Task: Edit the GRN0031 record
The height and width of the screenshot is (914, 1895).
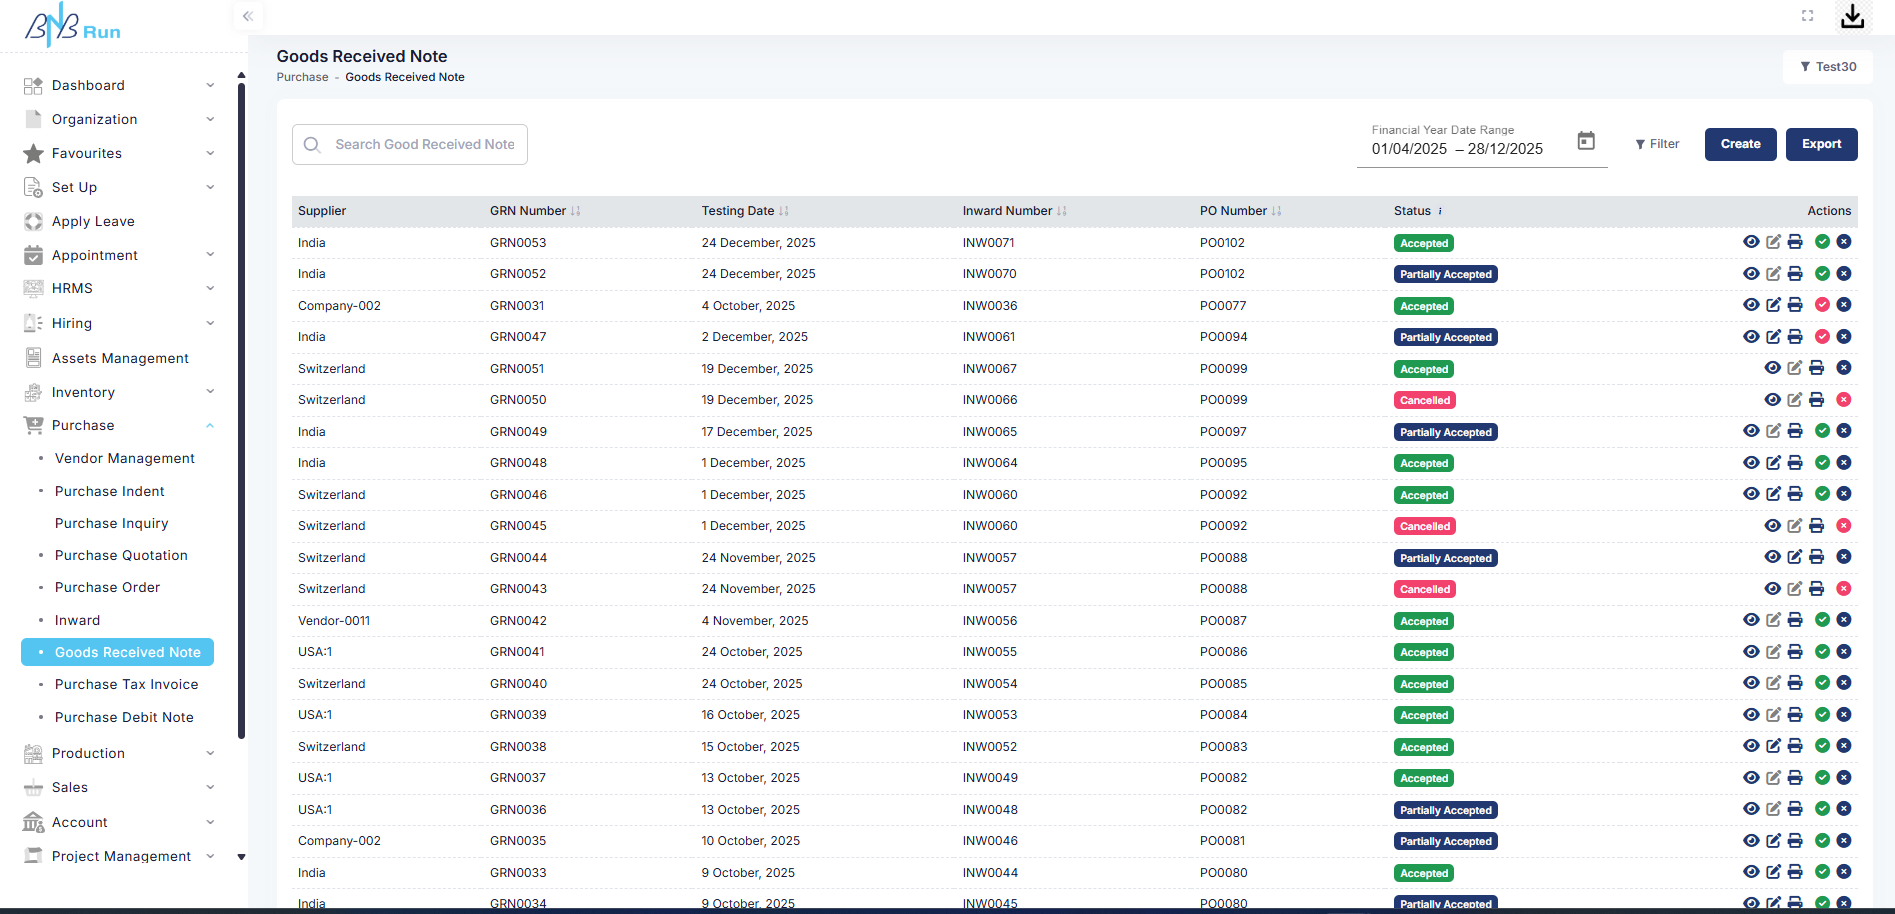Action: coord(1773,305)
